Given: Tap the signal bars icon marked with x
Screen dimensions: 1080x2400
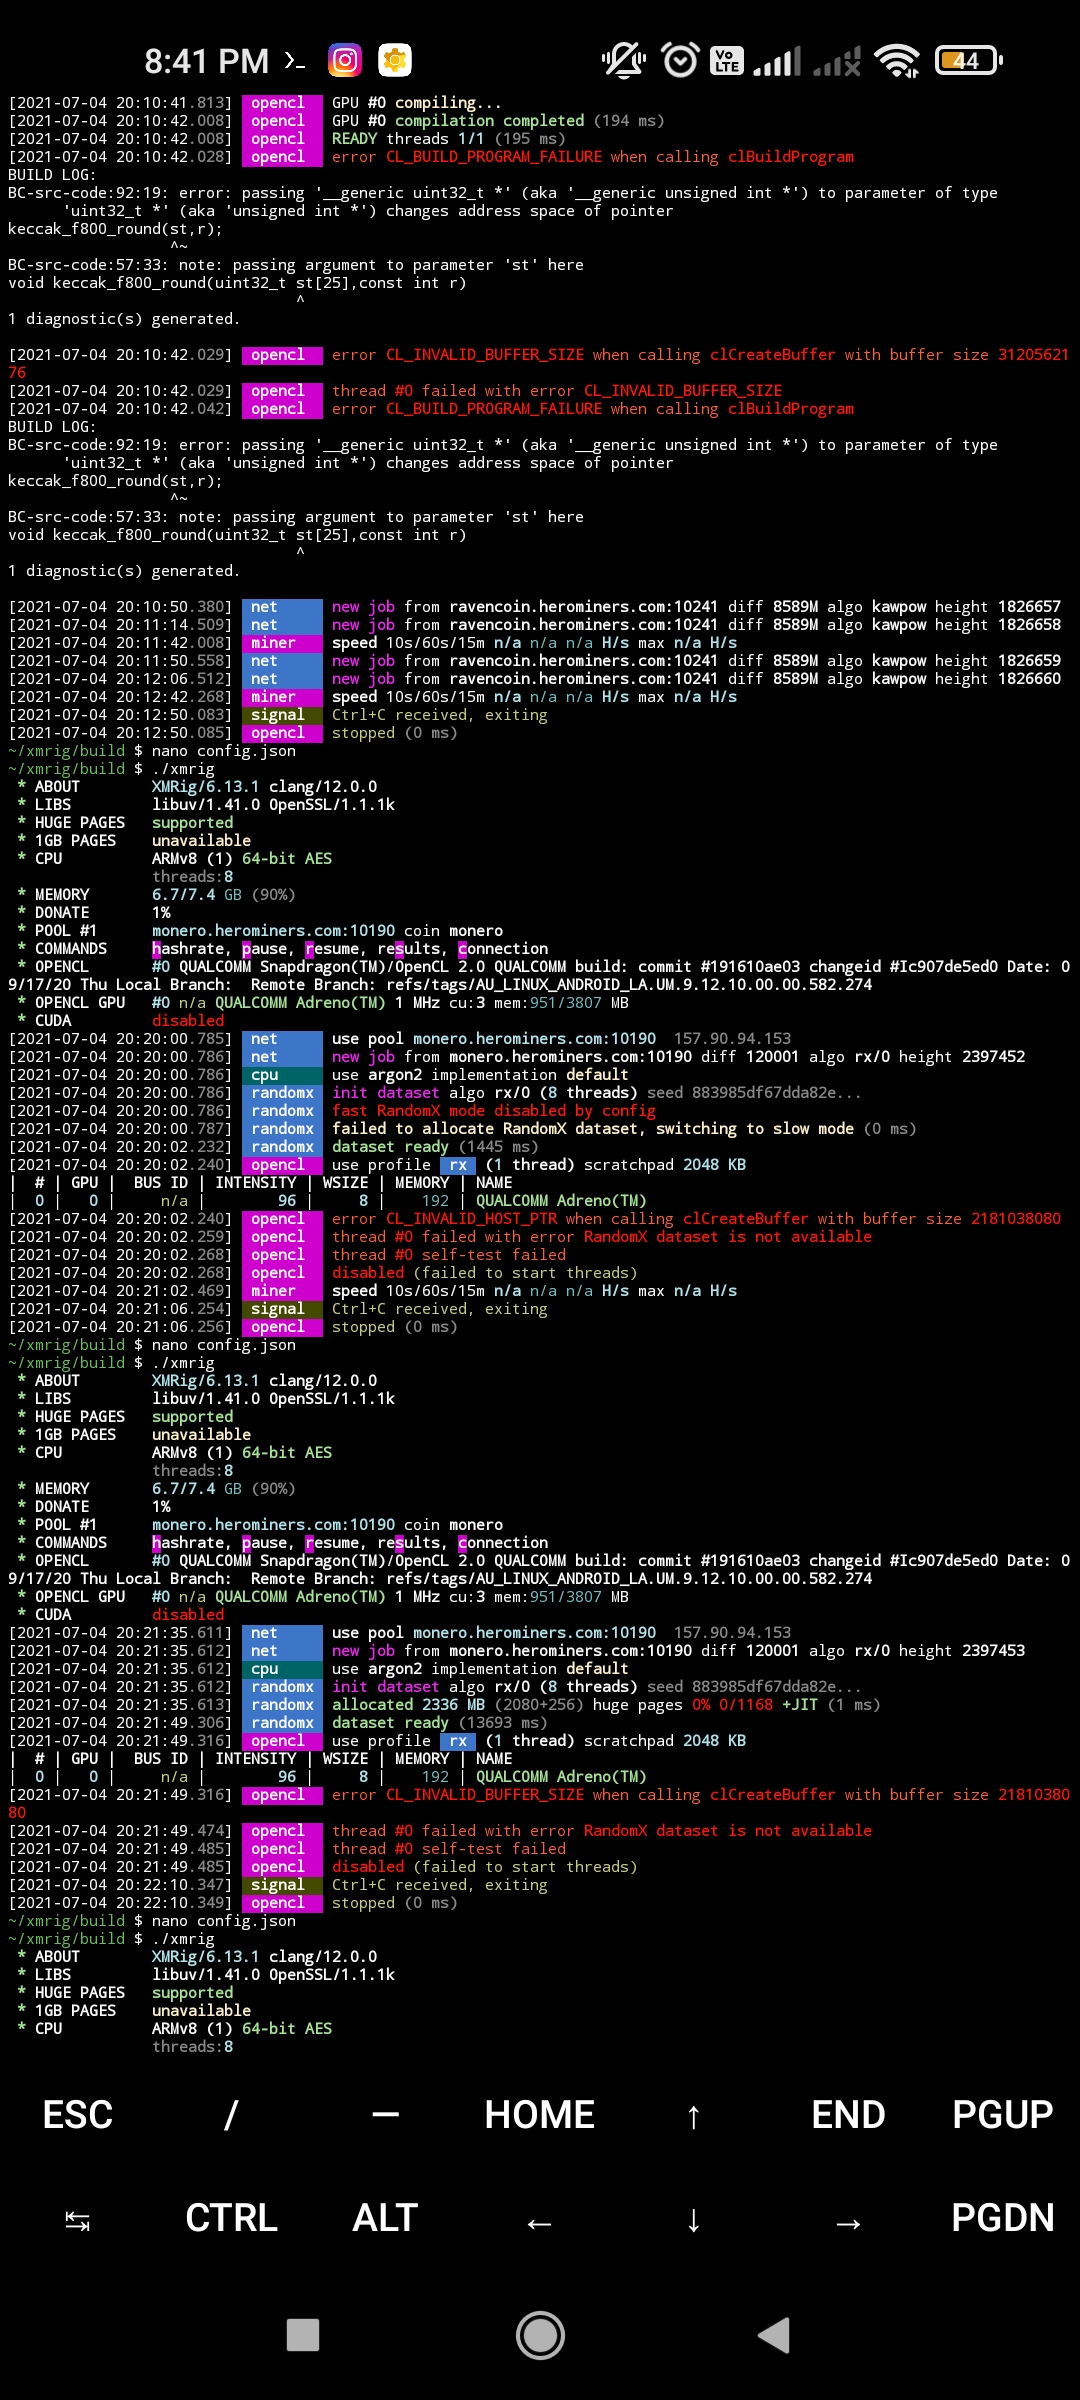Looking at the screenshot, I should click(x=837, y=61).
